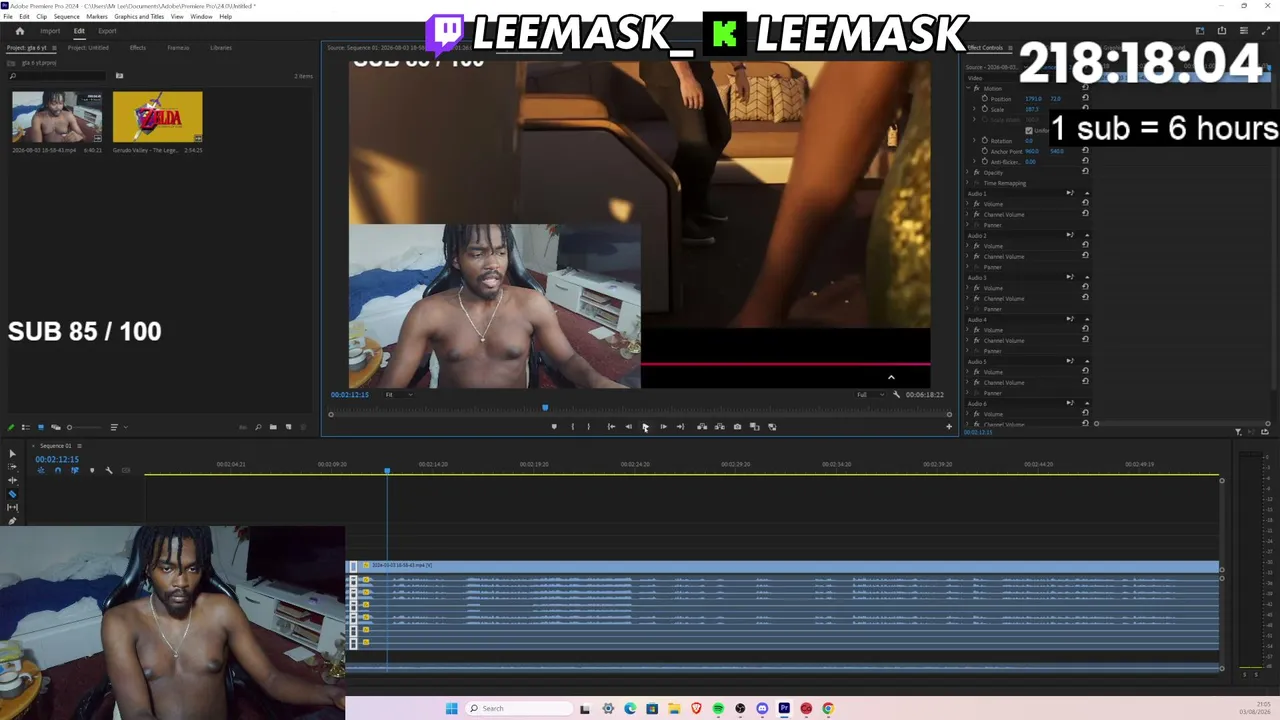Switch to Export workspace
This screenshot has height=720, width=1280.
pyautogui.click(x=107, y=31)
